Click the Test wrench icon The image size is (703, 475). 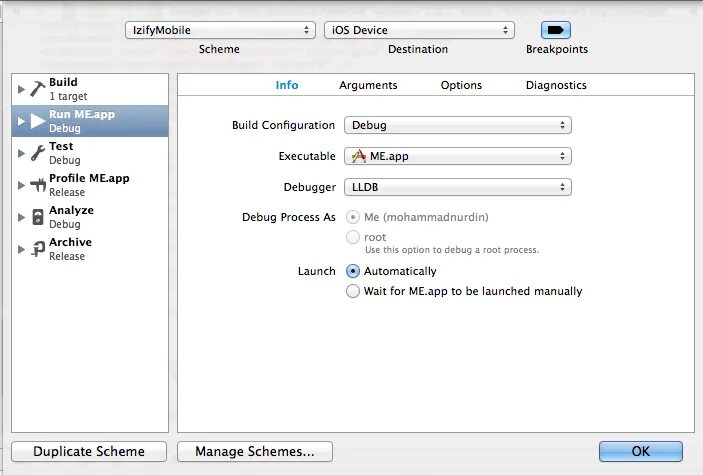click(x=38, y=153)
